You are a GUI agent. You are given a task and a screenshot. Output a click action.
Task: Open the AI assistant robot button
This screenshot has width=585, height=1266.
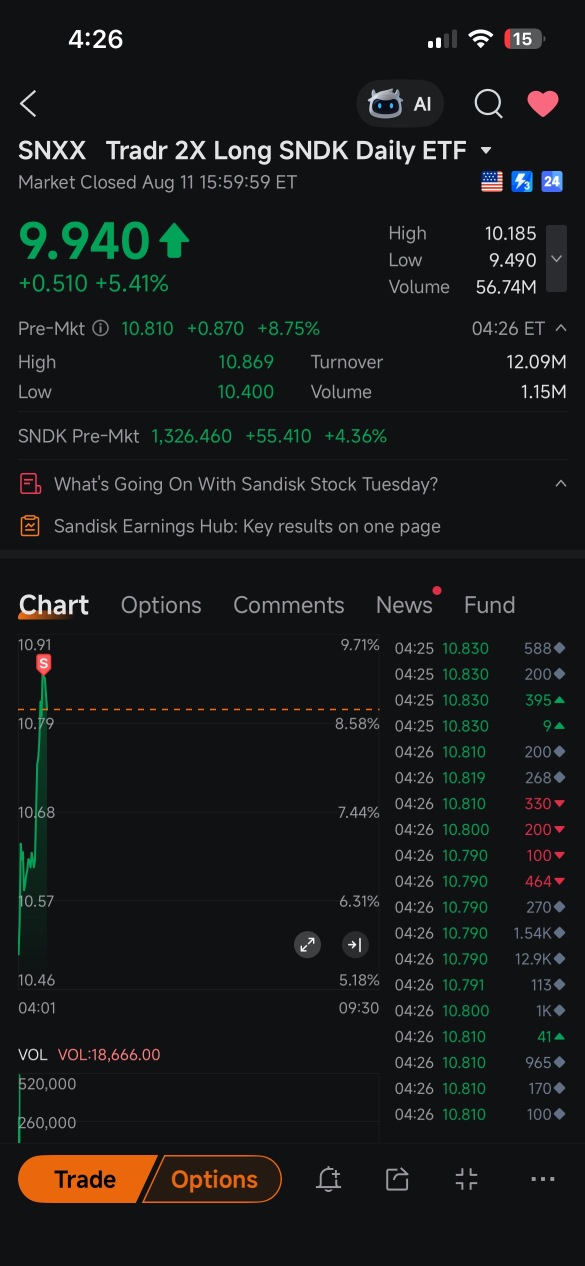(x=400, y=104)
